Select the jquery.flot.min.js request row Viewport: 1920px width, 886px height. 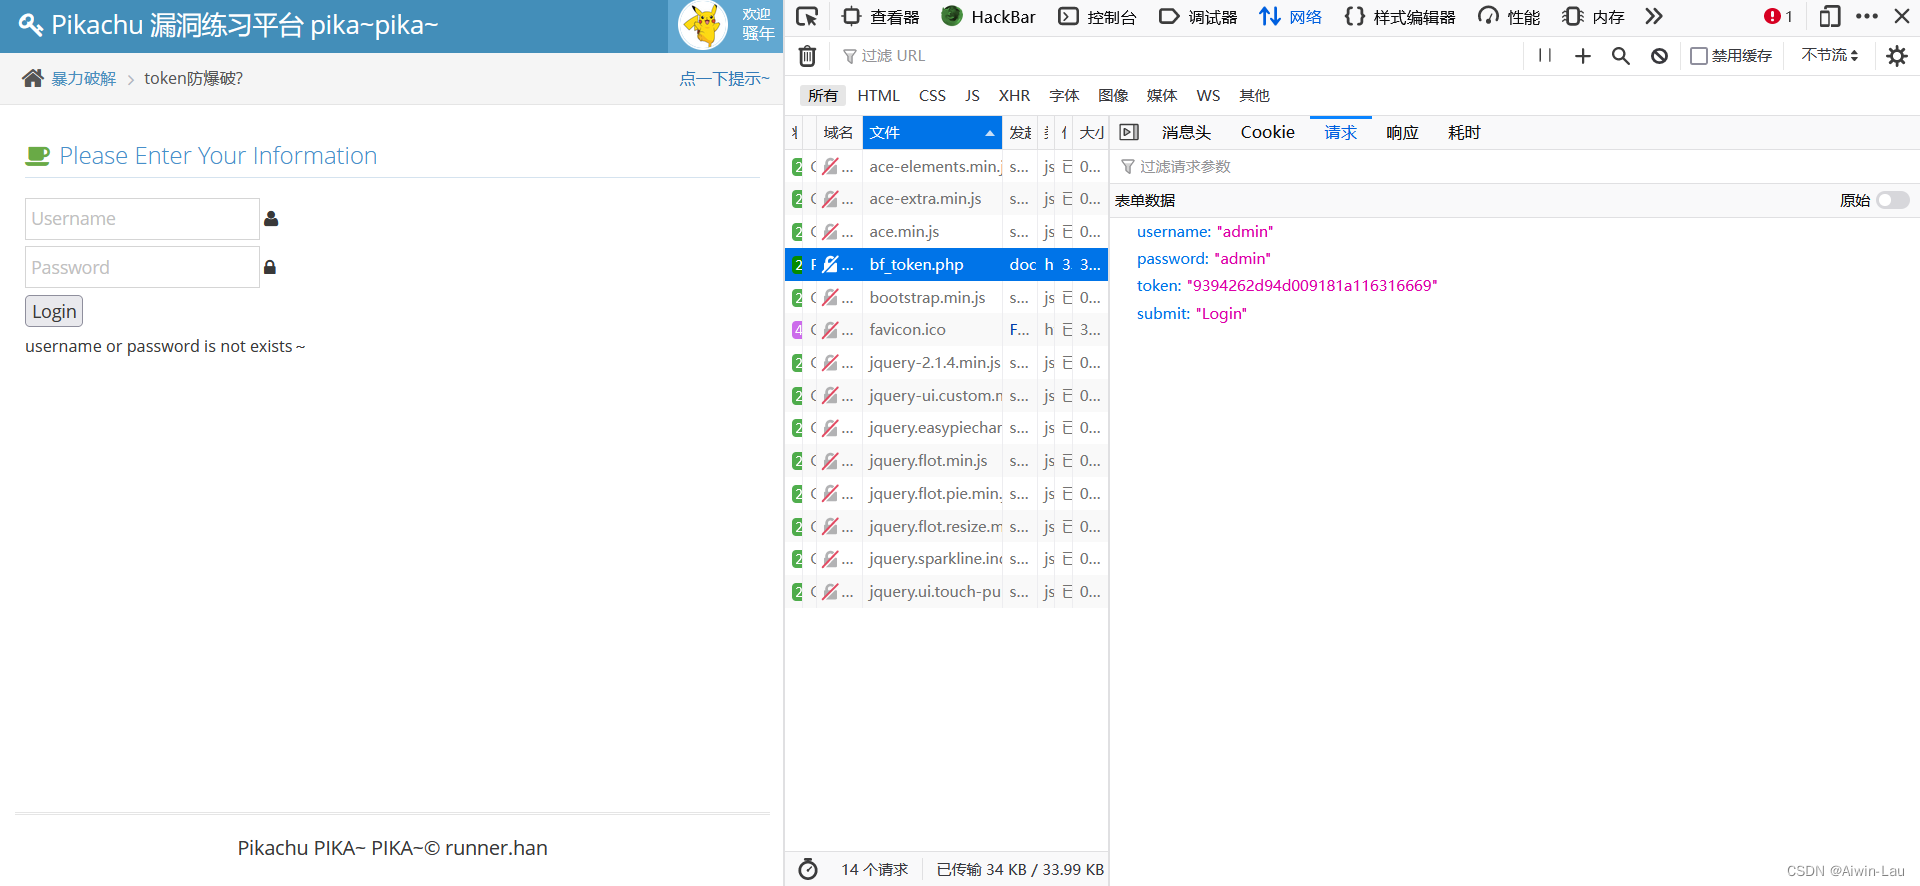click(947, 461)
